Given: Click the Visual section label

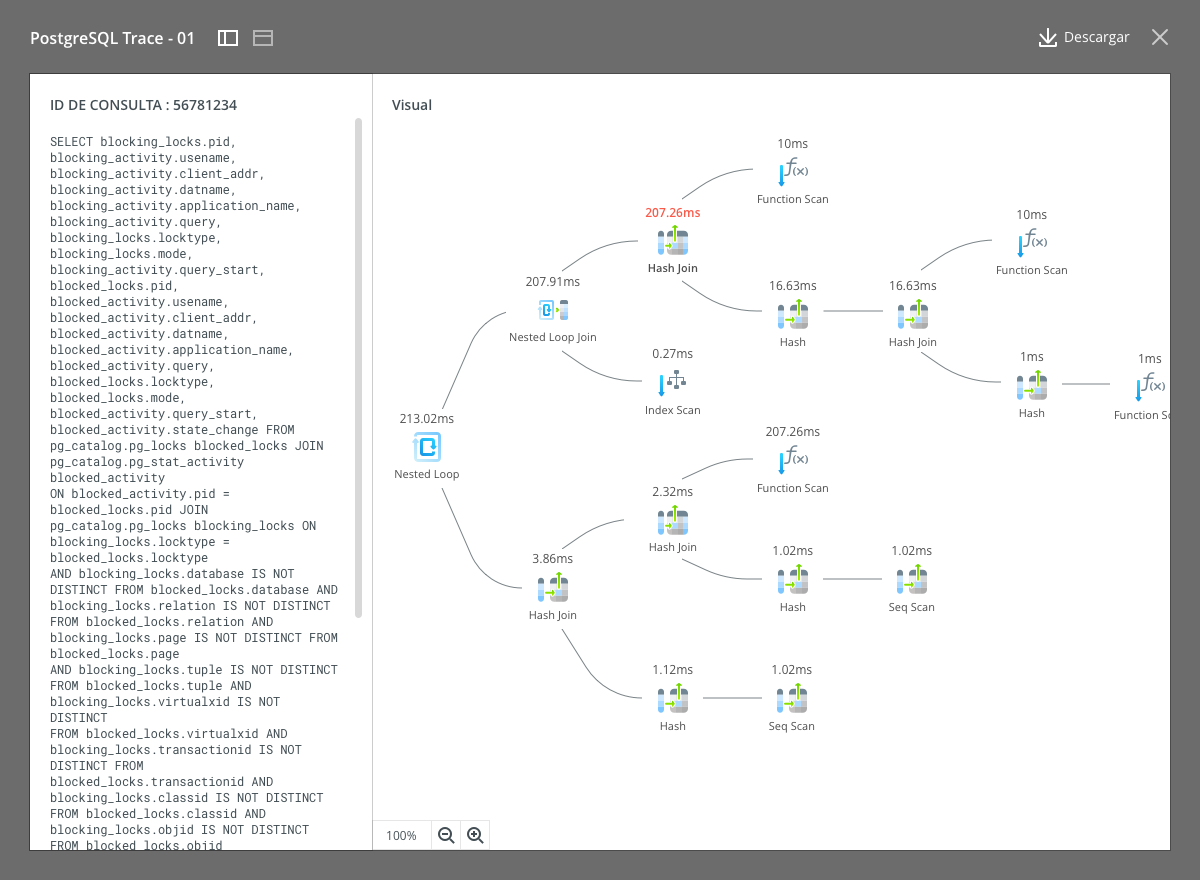Looking at the screenshot, I should click(x=412, y=105).
